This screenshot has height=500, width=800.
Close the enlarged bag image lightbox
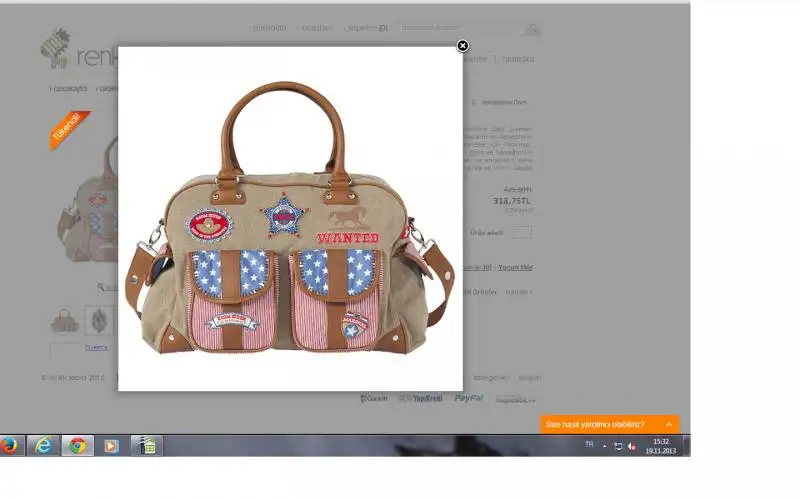click(x=462, y=46)
